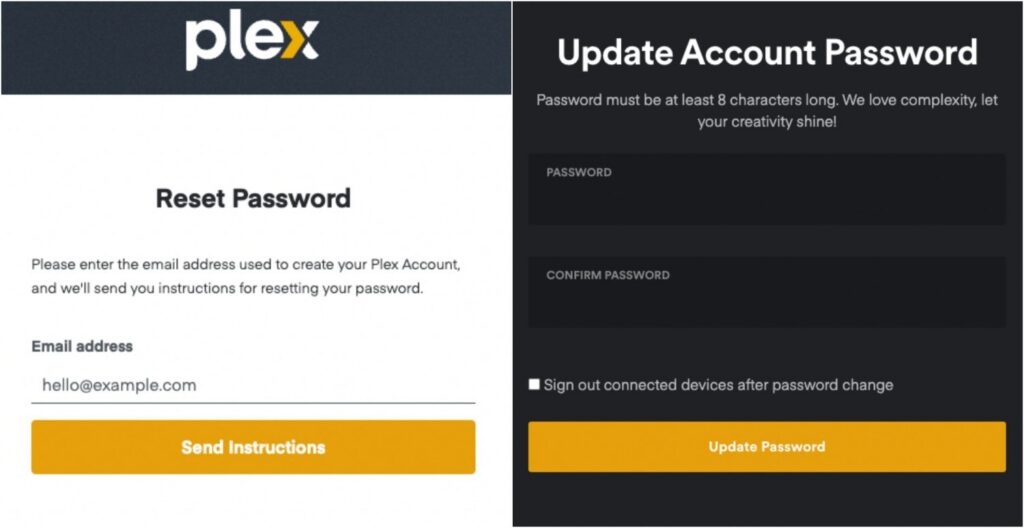Click the PASSWORD field label
Image resolution: width=1024 pixels, height=528 pixels.
(579, 172)
